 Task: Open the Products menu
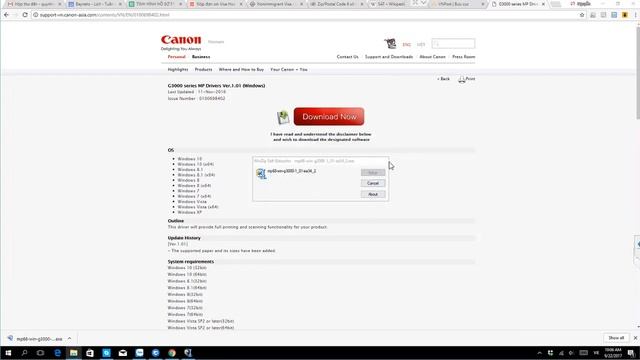coord(203,69)
